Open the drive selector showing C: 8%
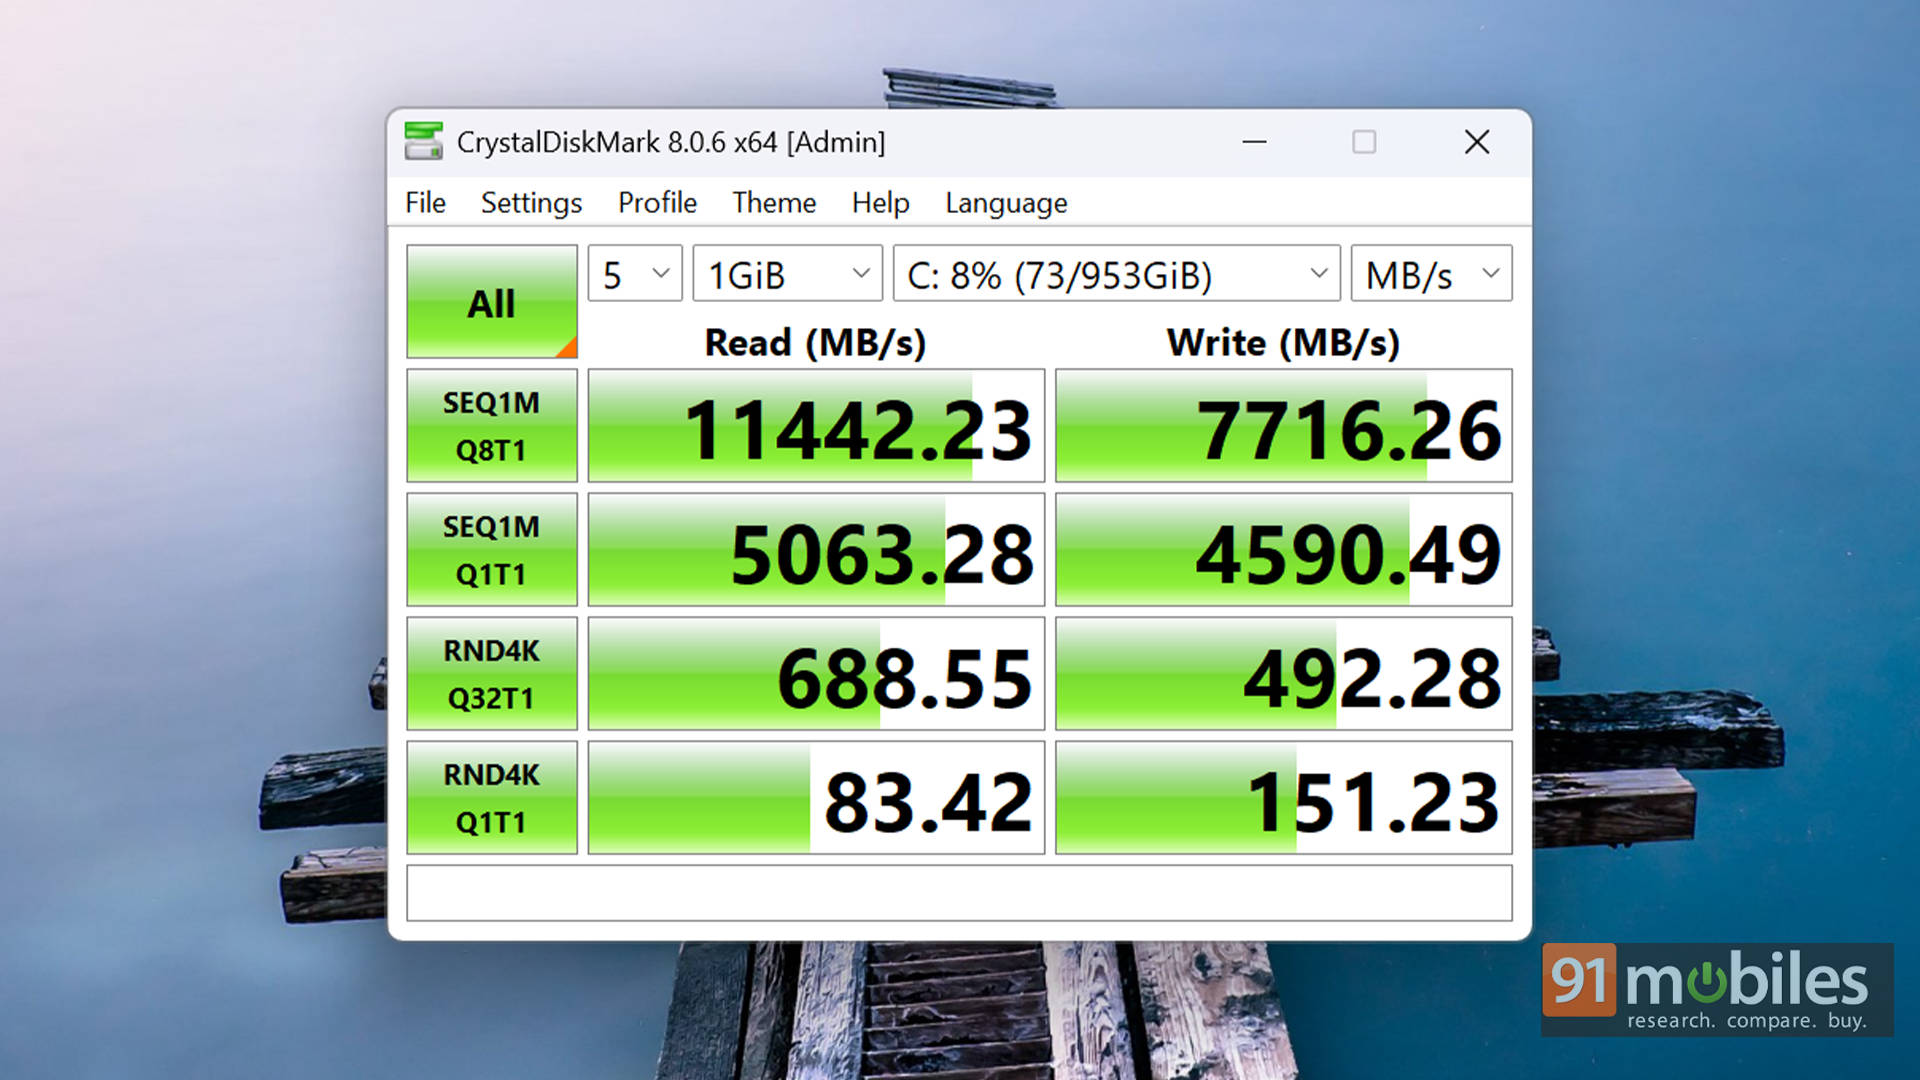Screen dimensions: 1920x1080 (1116, 273)
